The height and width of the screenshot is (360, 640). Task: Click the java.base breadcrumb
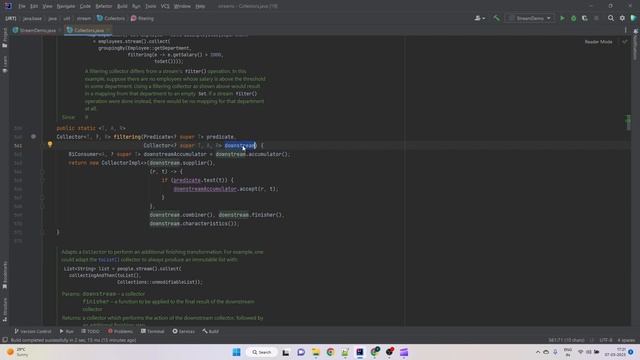[32, 18]
